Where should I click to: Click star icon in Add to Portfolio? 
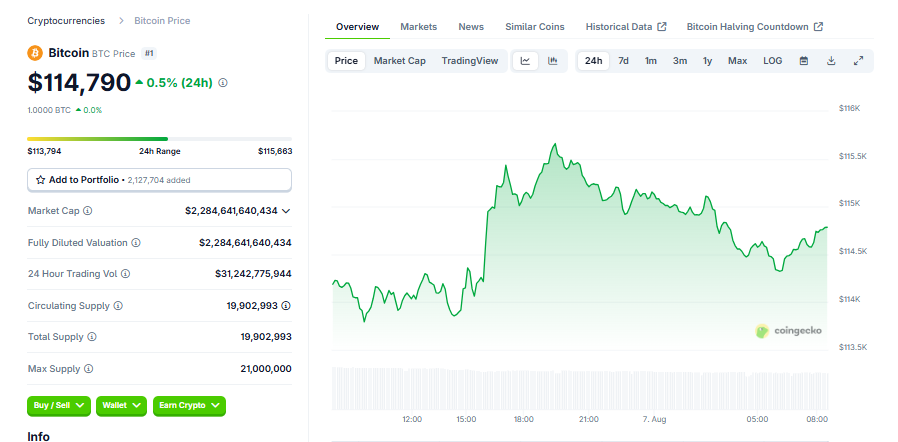[x=41, y=180]
